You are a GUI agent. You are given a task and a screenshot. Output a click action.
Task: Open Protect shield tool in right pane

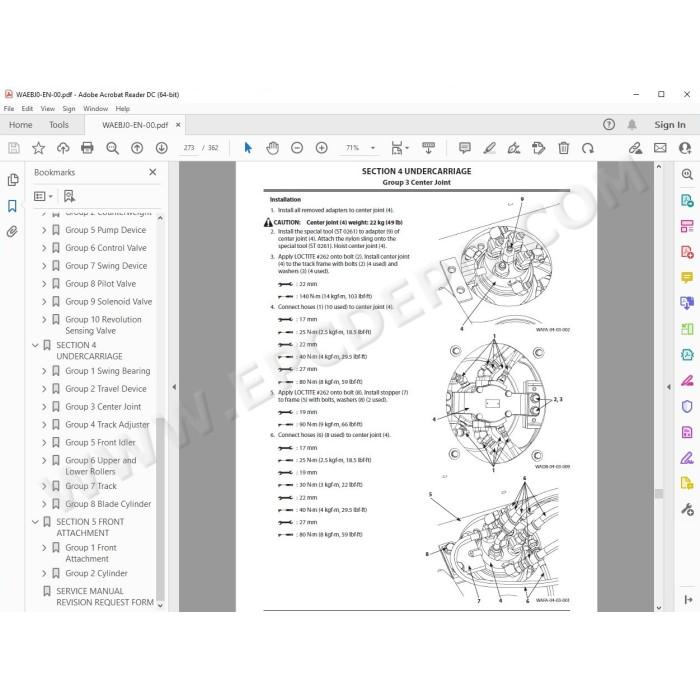687,406
